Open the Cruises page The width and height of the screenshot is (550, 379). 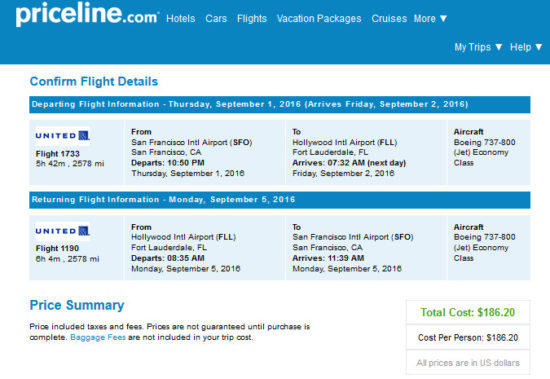coord(389,19)
